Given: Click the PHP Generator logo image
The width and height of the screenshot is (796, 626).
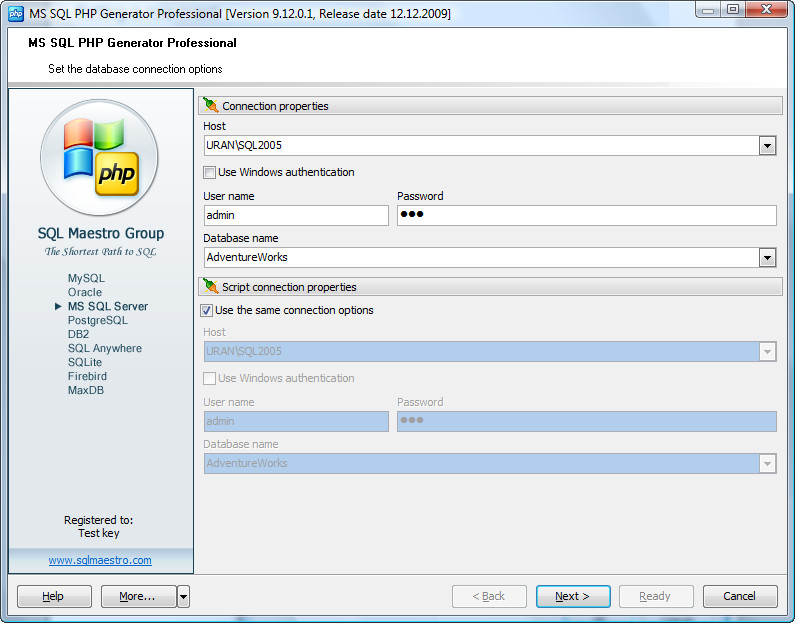Looking at the screenshot, I should pyautogui.click(x=100, y=157).
